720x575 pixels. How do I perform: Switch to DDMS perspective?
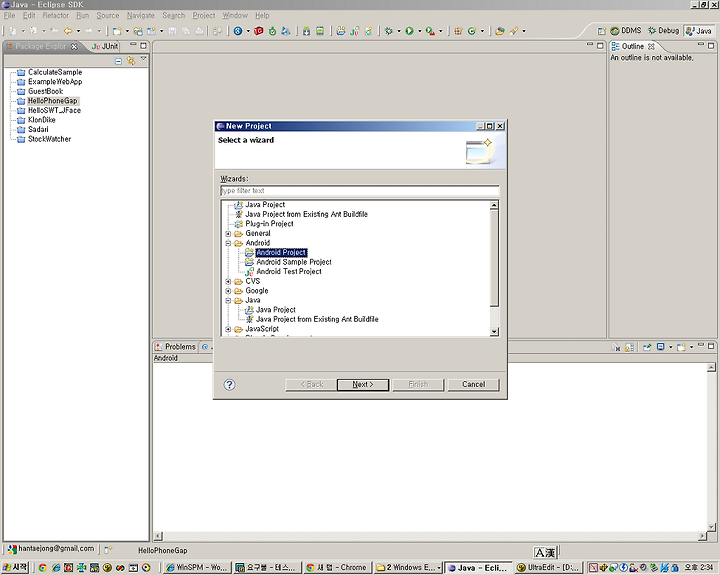click(625, 31)
